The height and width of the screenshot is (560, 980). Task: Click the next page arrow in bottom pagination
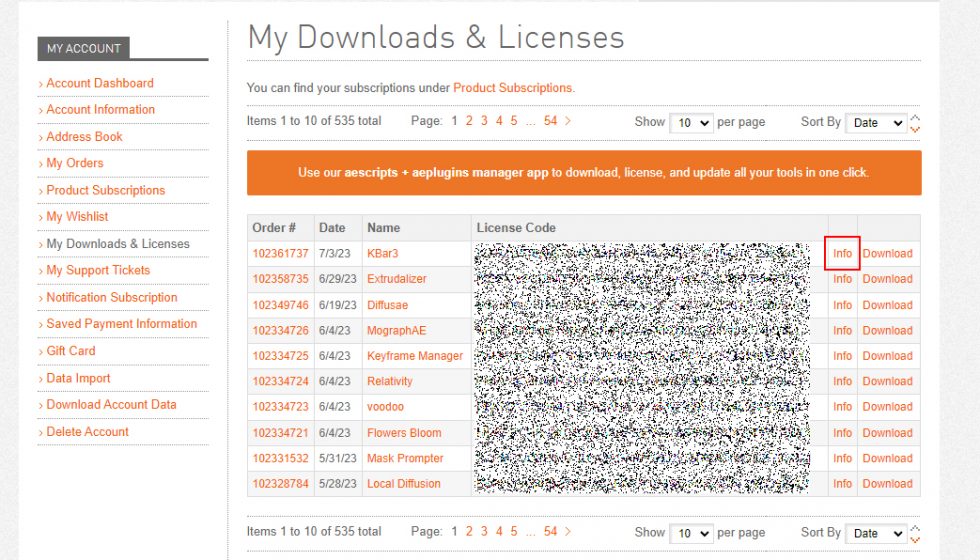point(568,532)
